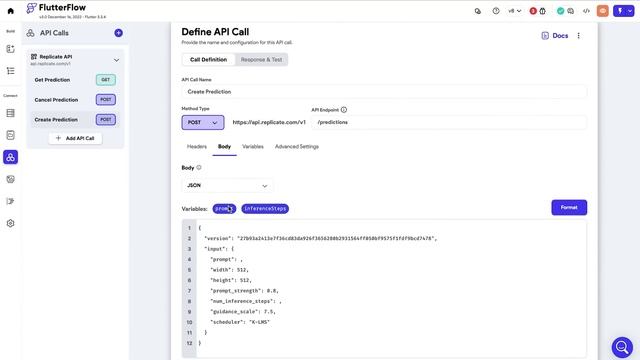Click the "version" line in JSON body
The image size is (640, 360).
320,238
